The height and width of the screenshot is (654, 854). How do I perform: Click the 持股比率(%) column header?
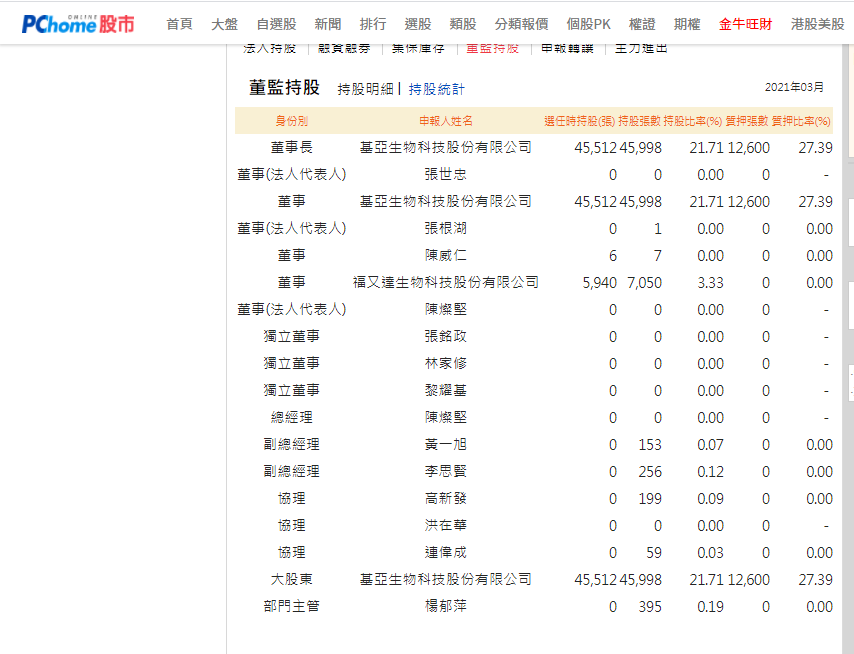(x=692, y=121)
